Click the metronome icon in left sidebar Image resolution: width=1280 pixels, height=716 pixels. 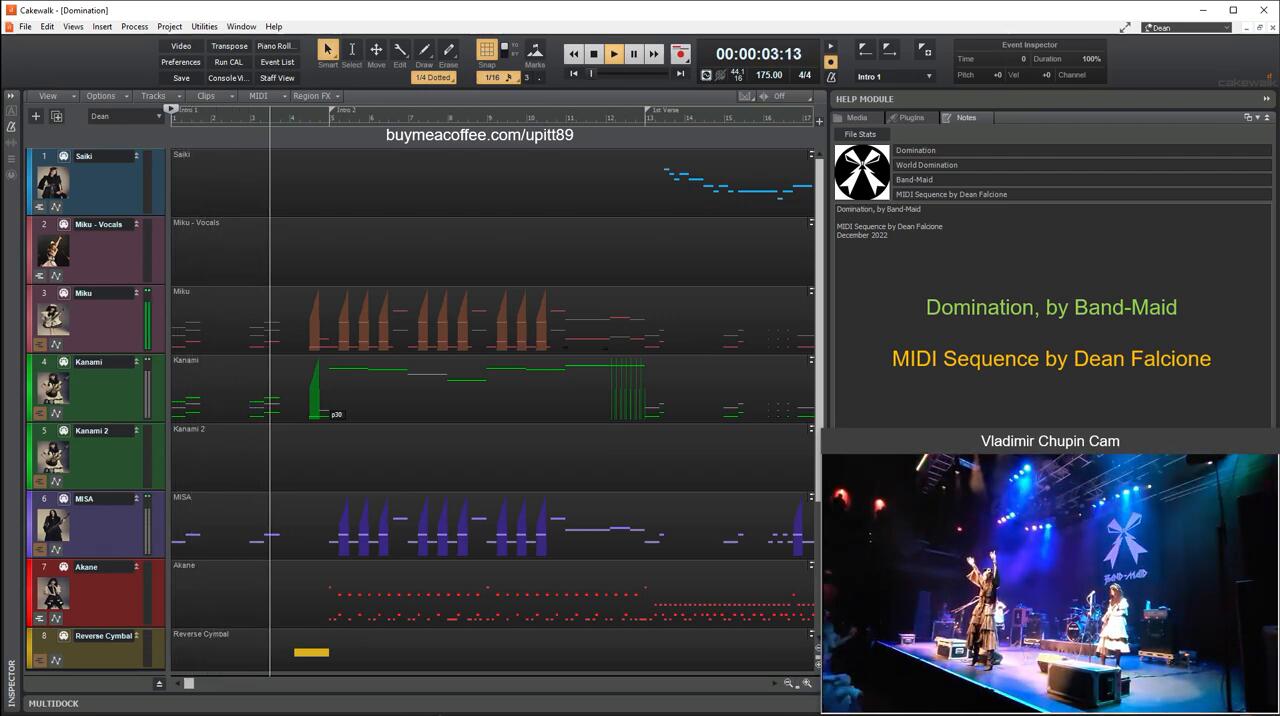coord(11,127)
